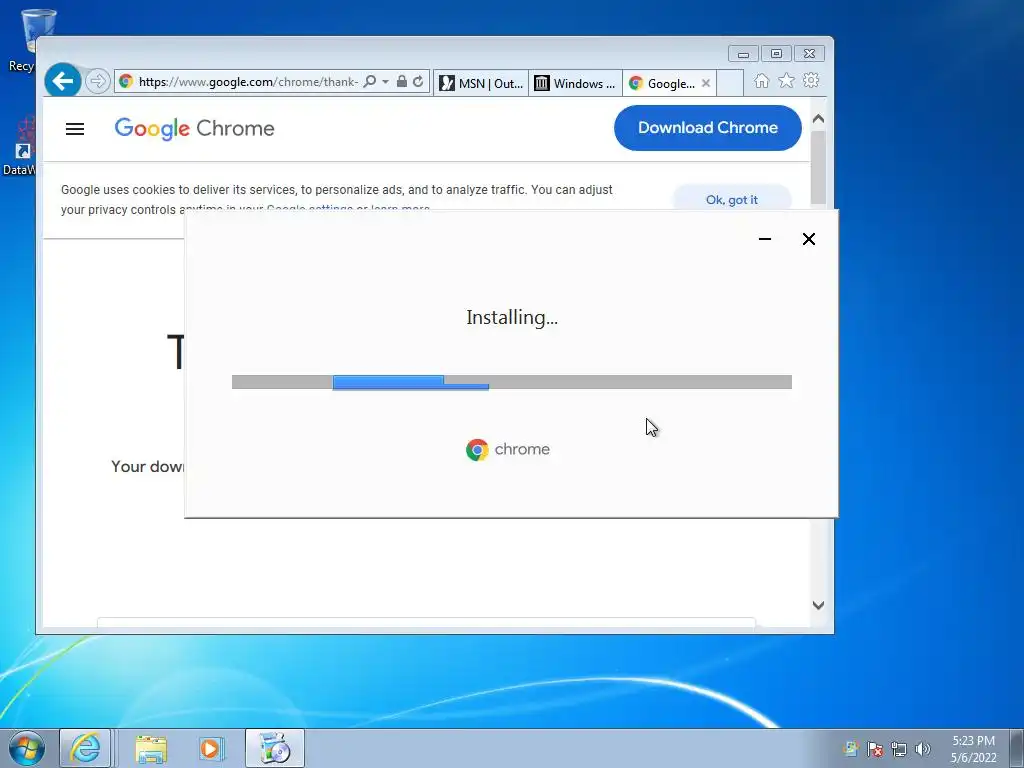Click the chrome logo in installer
The width and height of the screenshot is (1024, 768).
point(508,449)
